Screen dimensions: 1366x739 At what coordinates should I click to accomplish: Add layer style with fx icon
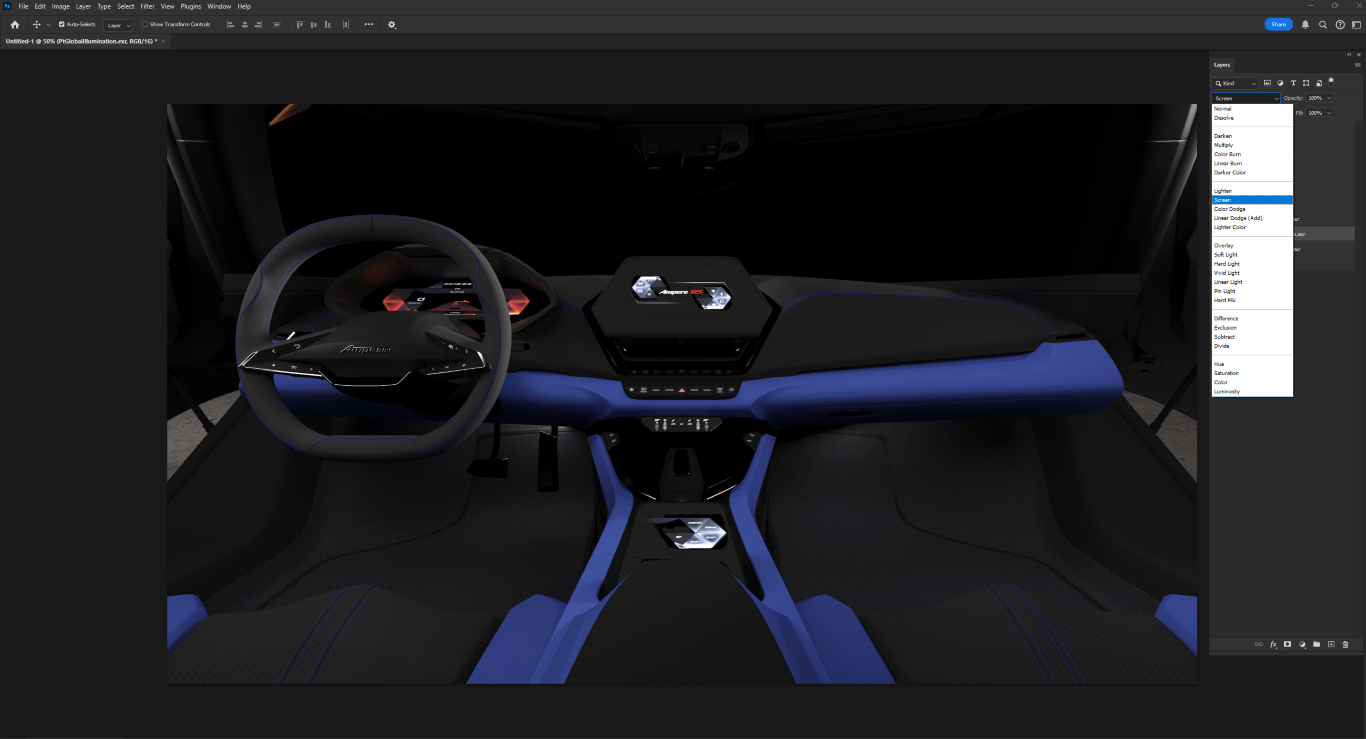tap(1273, 644)
